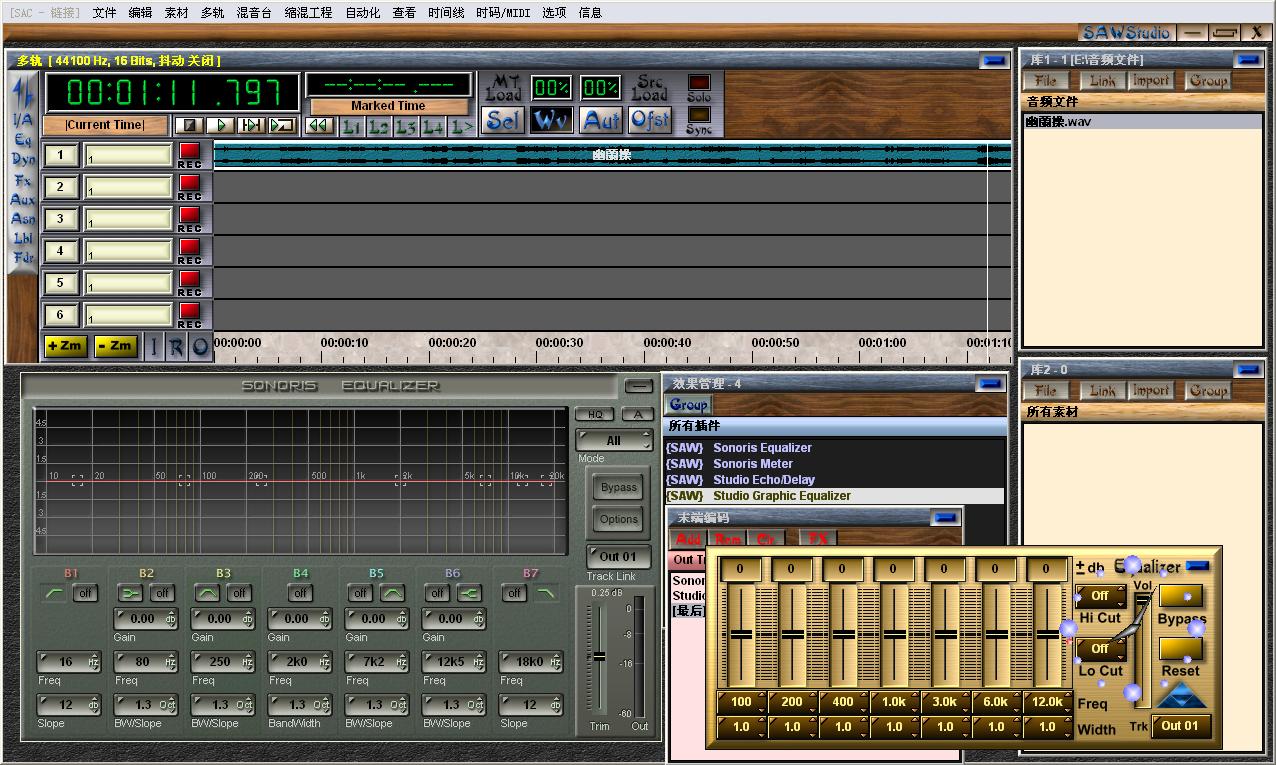
Task: Click the Add button in end-encoding panel
Action: tap(688, 539)
